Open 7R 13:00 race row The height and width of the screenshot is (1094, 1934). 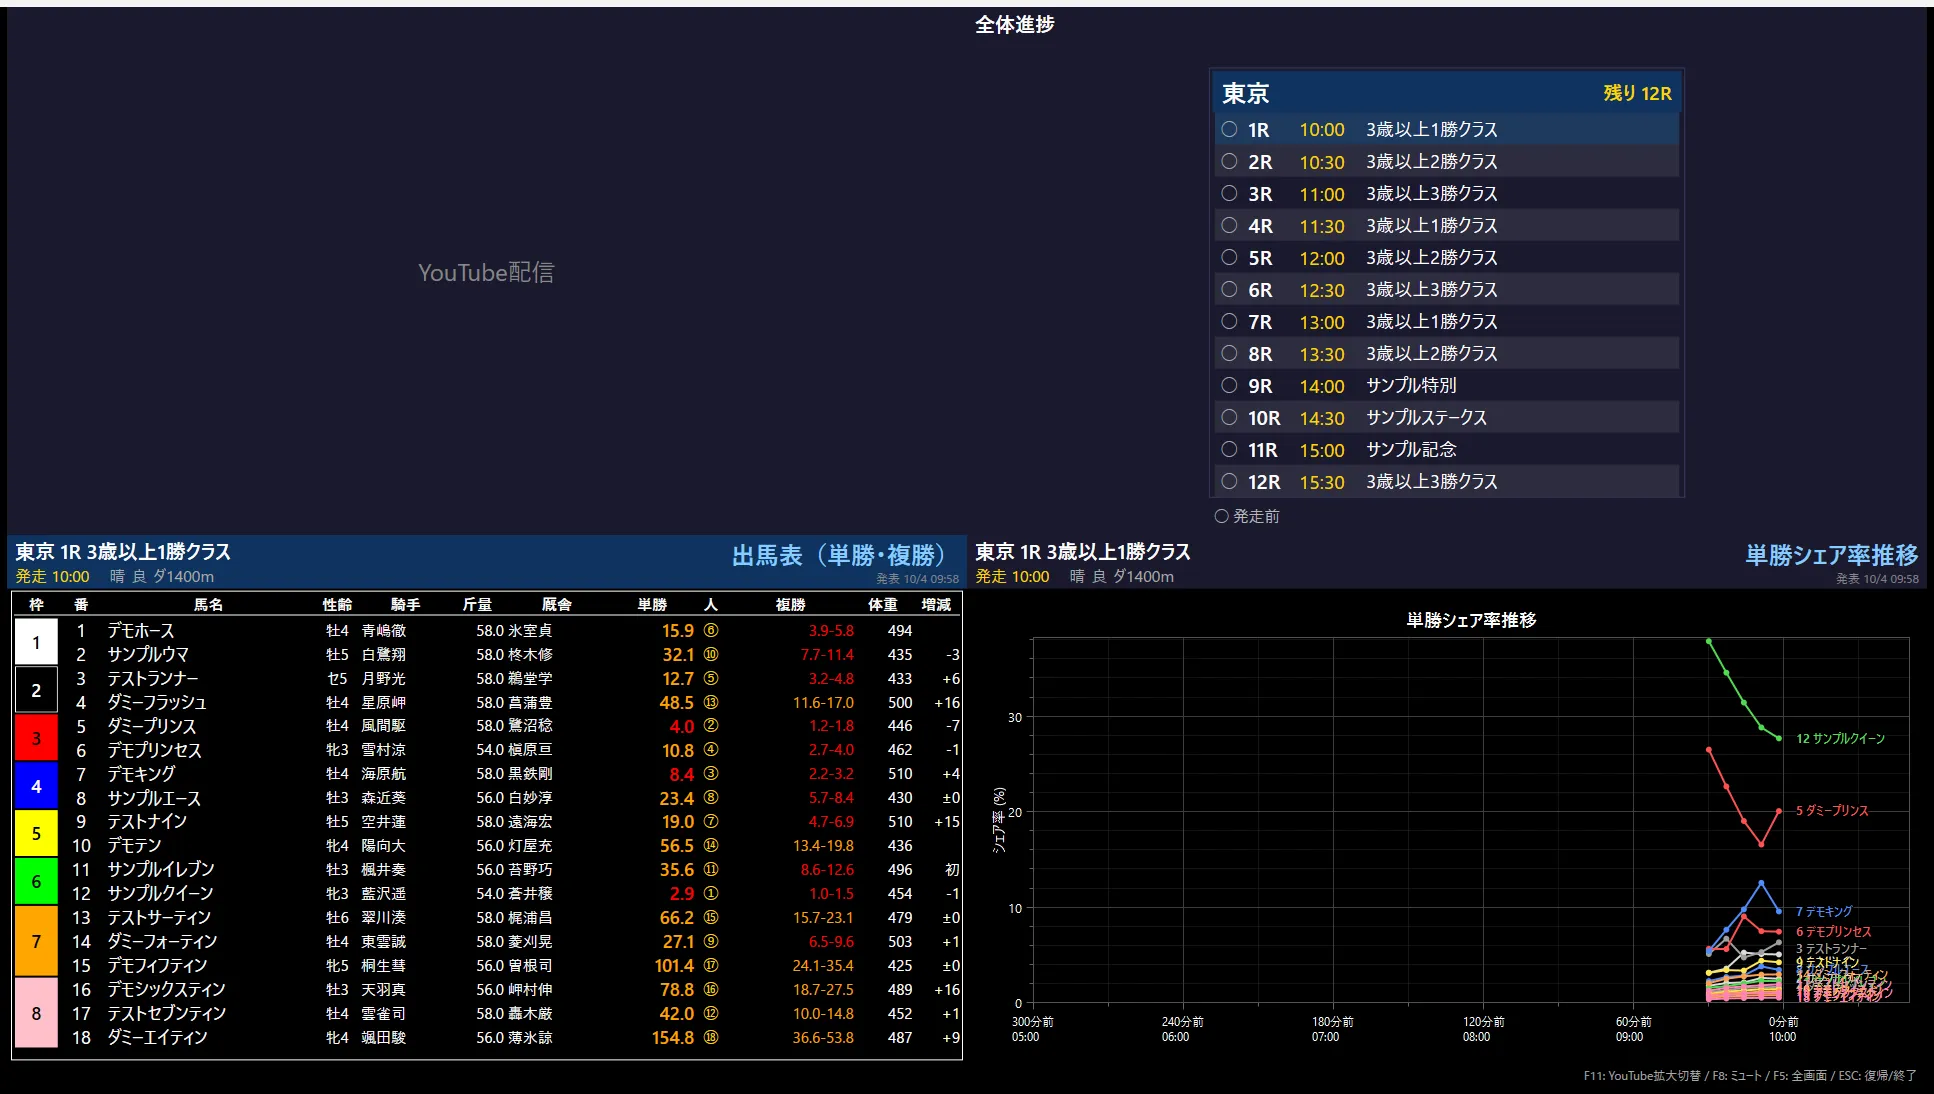coord(1446,321)
